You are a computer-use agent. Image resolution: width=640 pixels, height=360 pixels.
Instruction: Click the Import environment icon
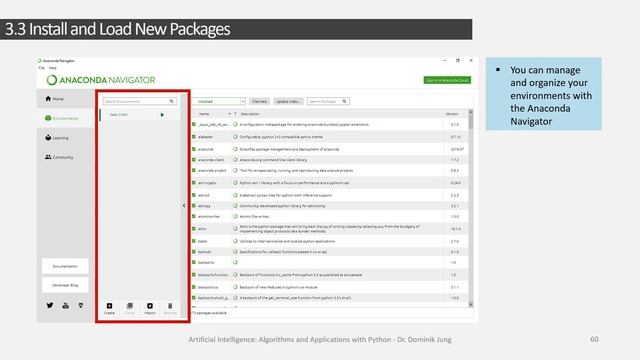[150, 306]
